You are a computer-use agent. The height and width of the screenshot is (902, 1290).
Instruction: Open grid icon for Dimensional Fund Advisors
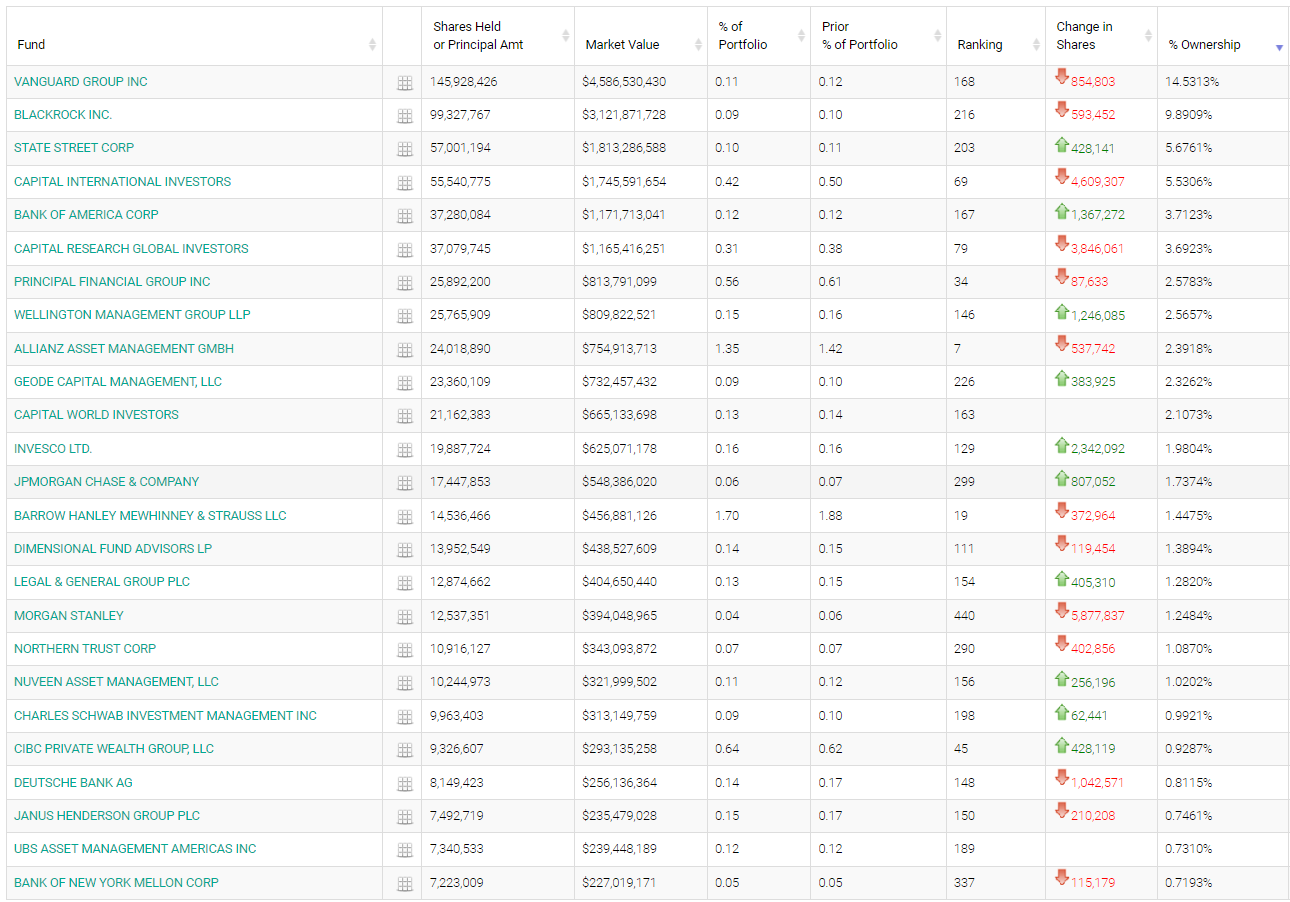coord(404,551)
